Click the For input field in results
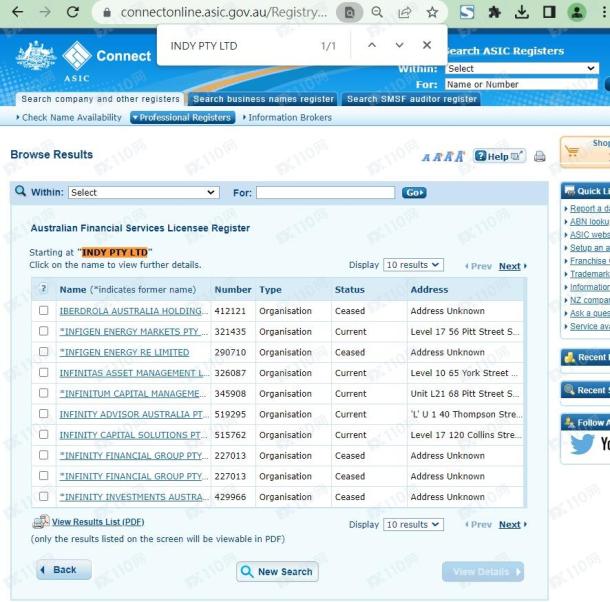Image resolution: width=610 pixels, height=602 pixels. (x=326, y=193)
